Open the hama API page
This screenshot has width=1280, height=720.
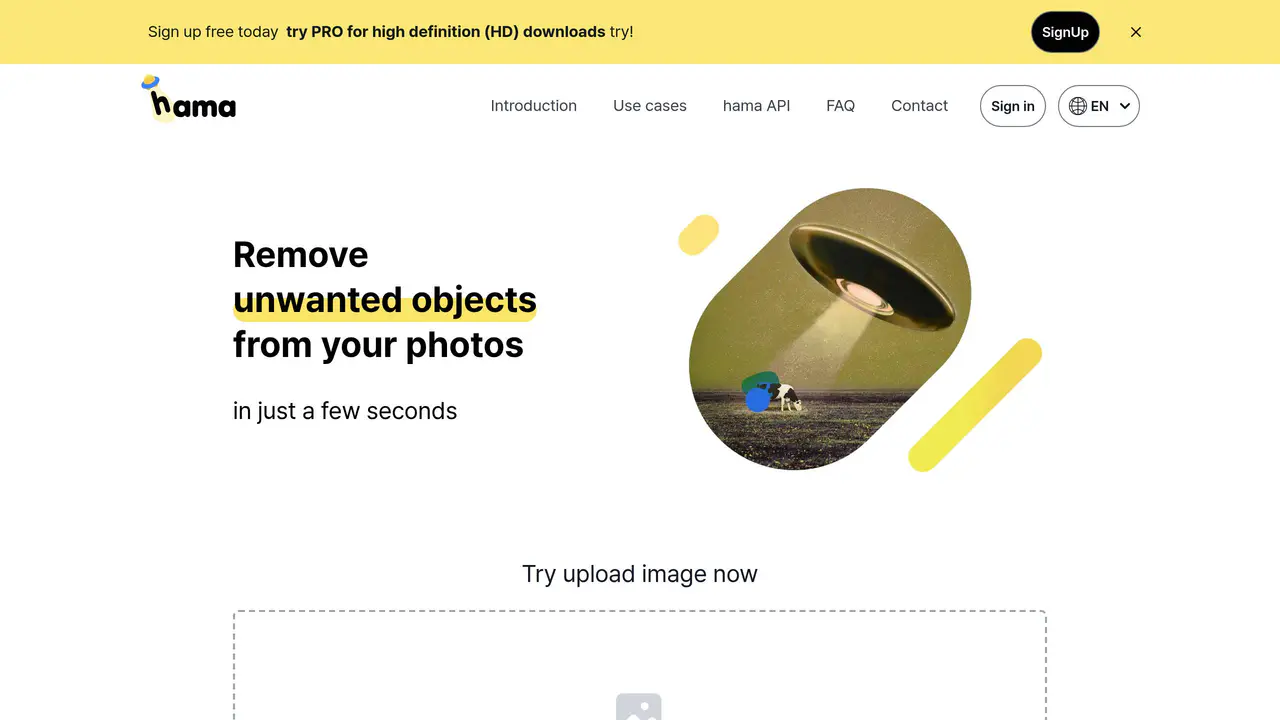click(x=756, y=106)
